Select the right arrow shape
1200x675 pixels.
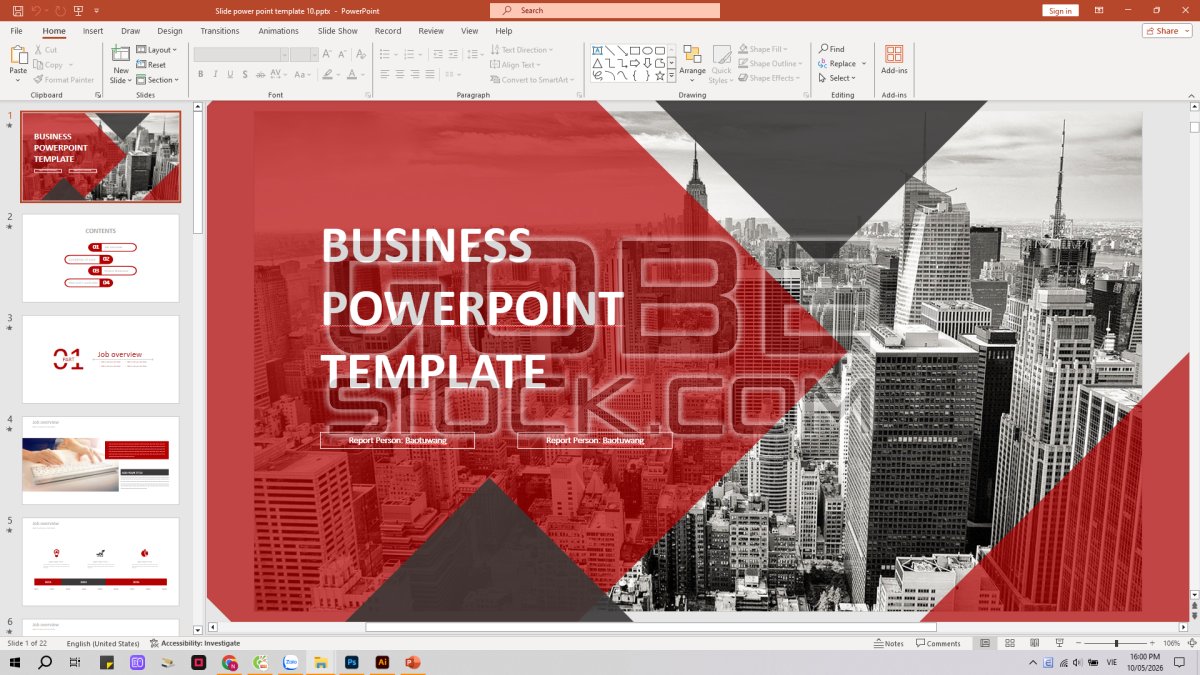(x=634, y=63)
